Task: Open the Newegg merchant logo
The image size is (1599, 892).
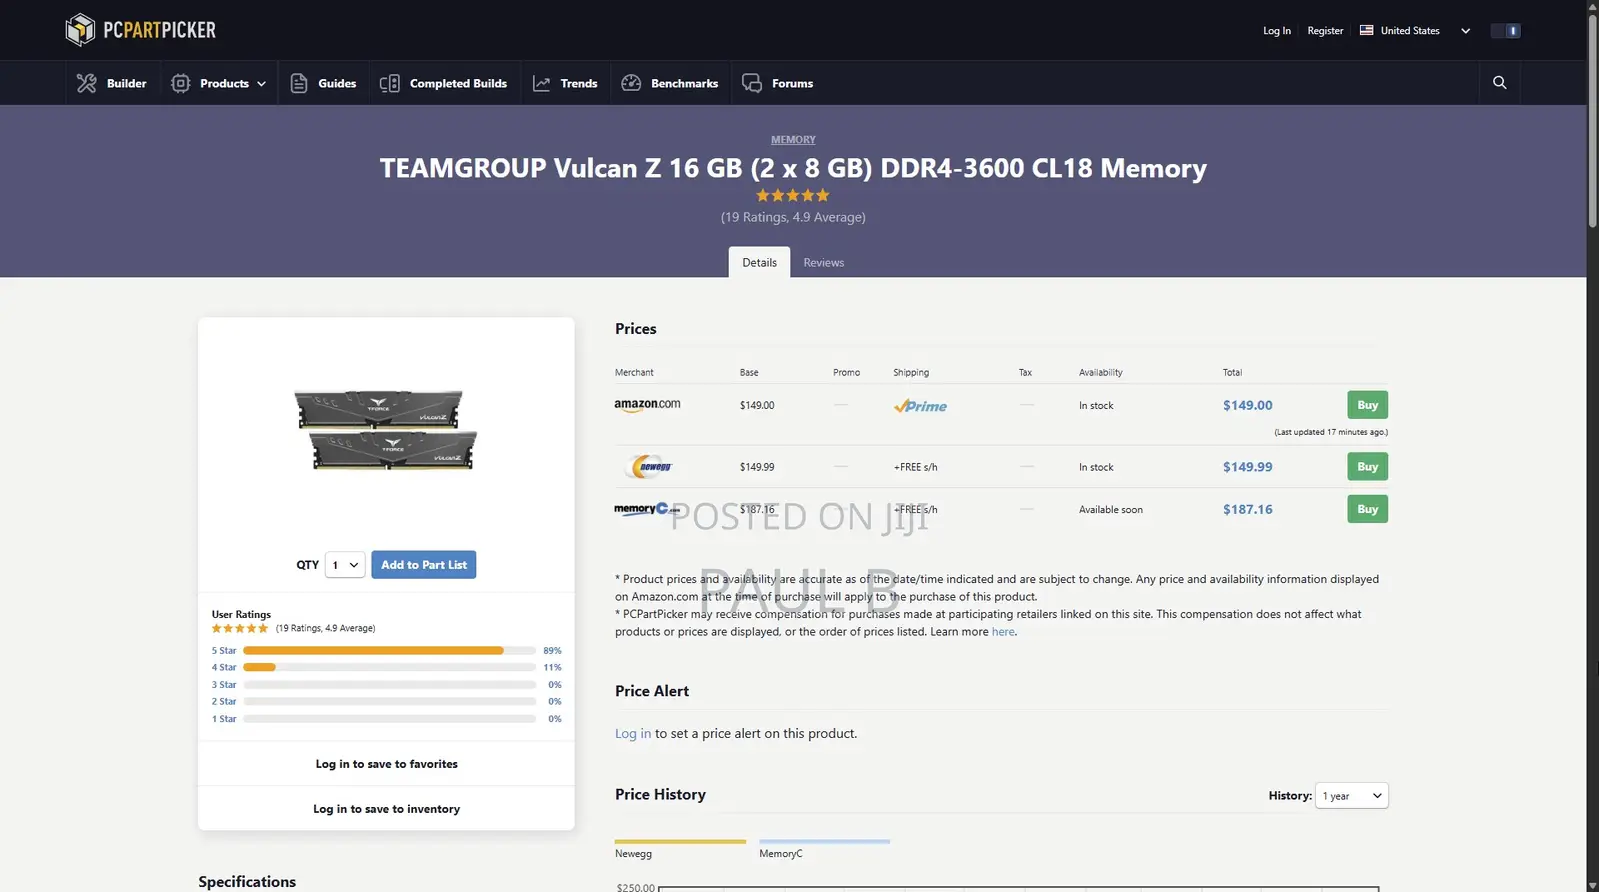Action: click(650, 466)
